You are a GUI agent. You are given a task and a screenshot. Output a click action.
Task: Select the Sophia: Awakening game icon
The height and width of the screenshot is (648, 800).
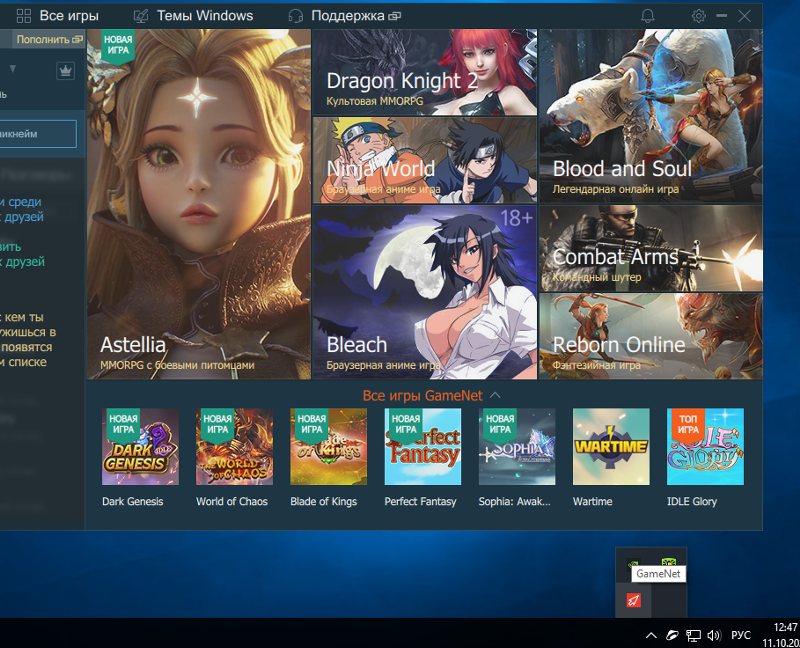[x=517, y=446]
